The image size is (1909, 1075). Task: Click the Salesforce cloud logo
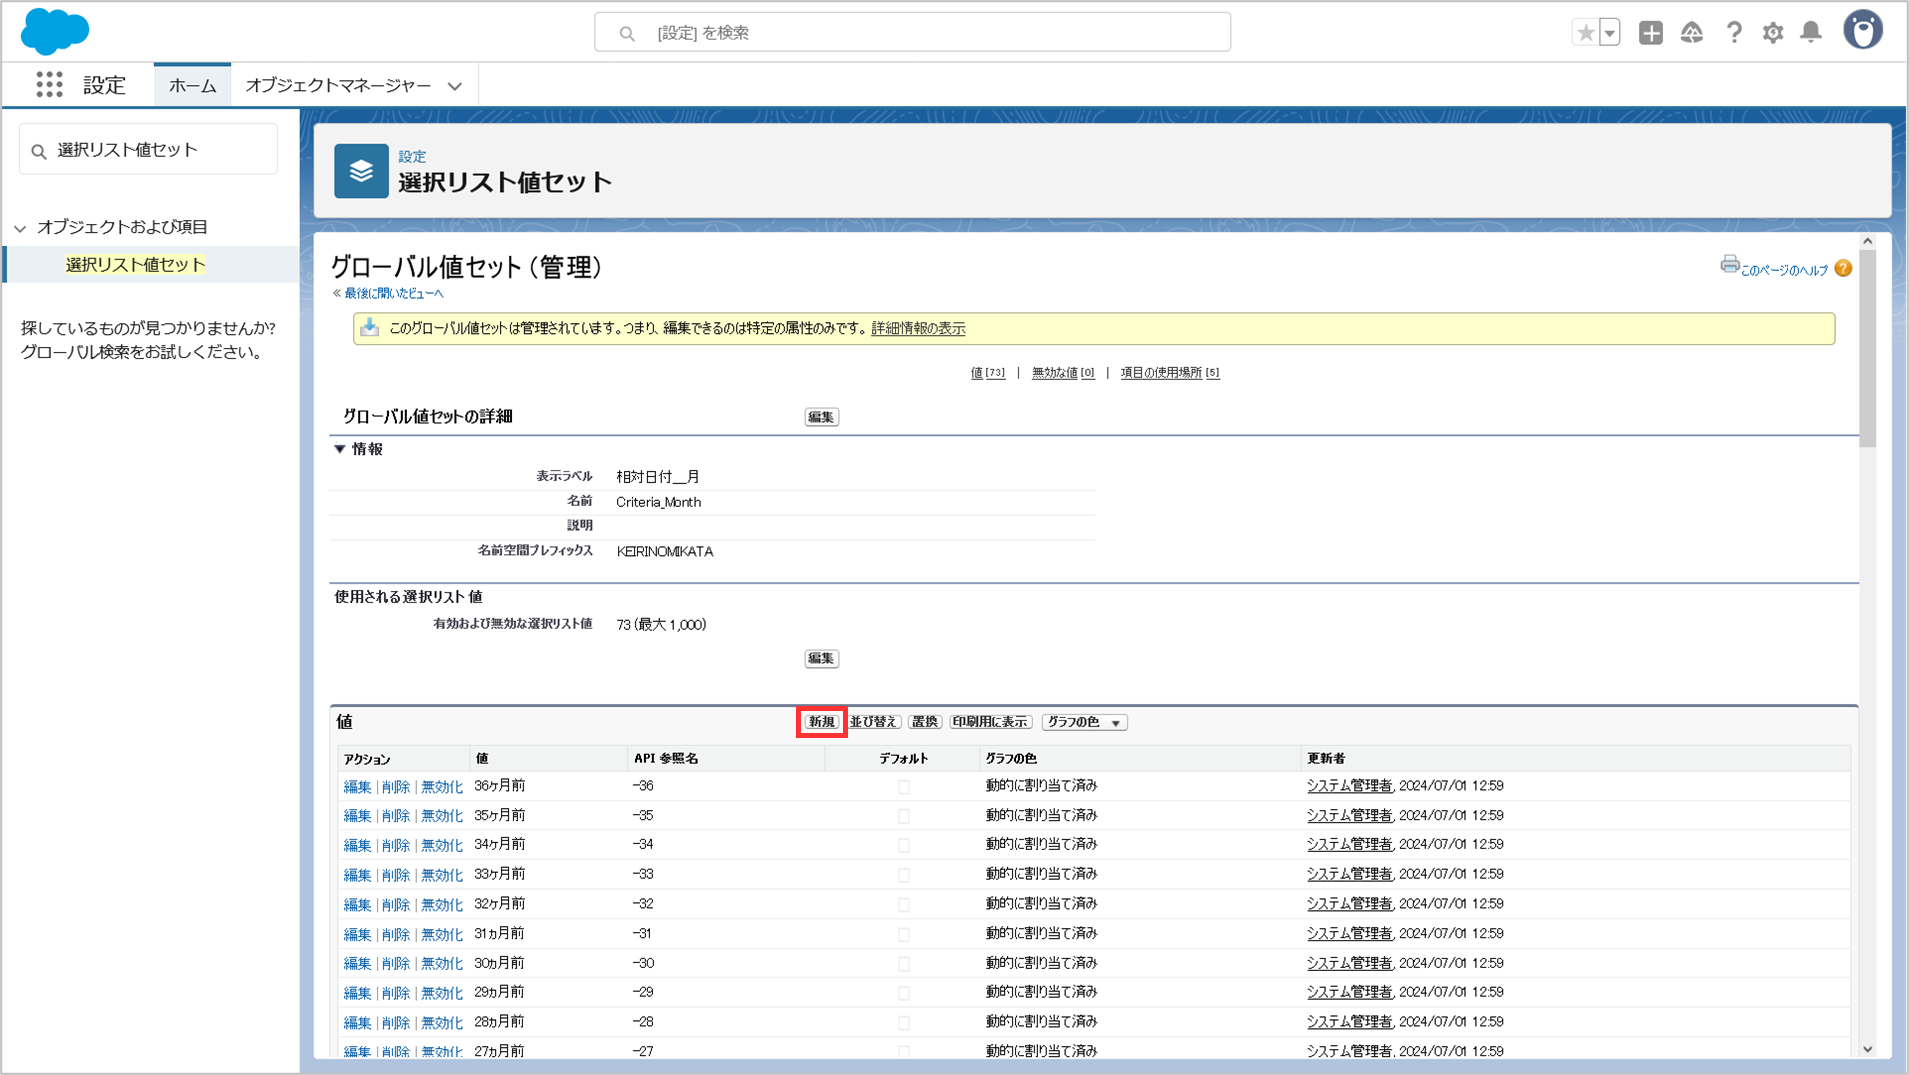pos(55,31)
